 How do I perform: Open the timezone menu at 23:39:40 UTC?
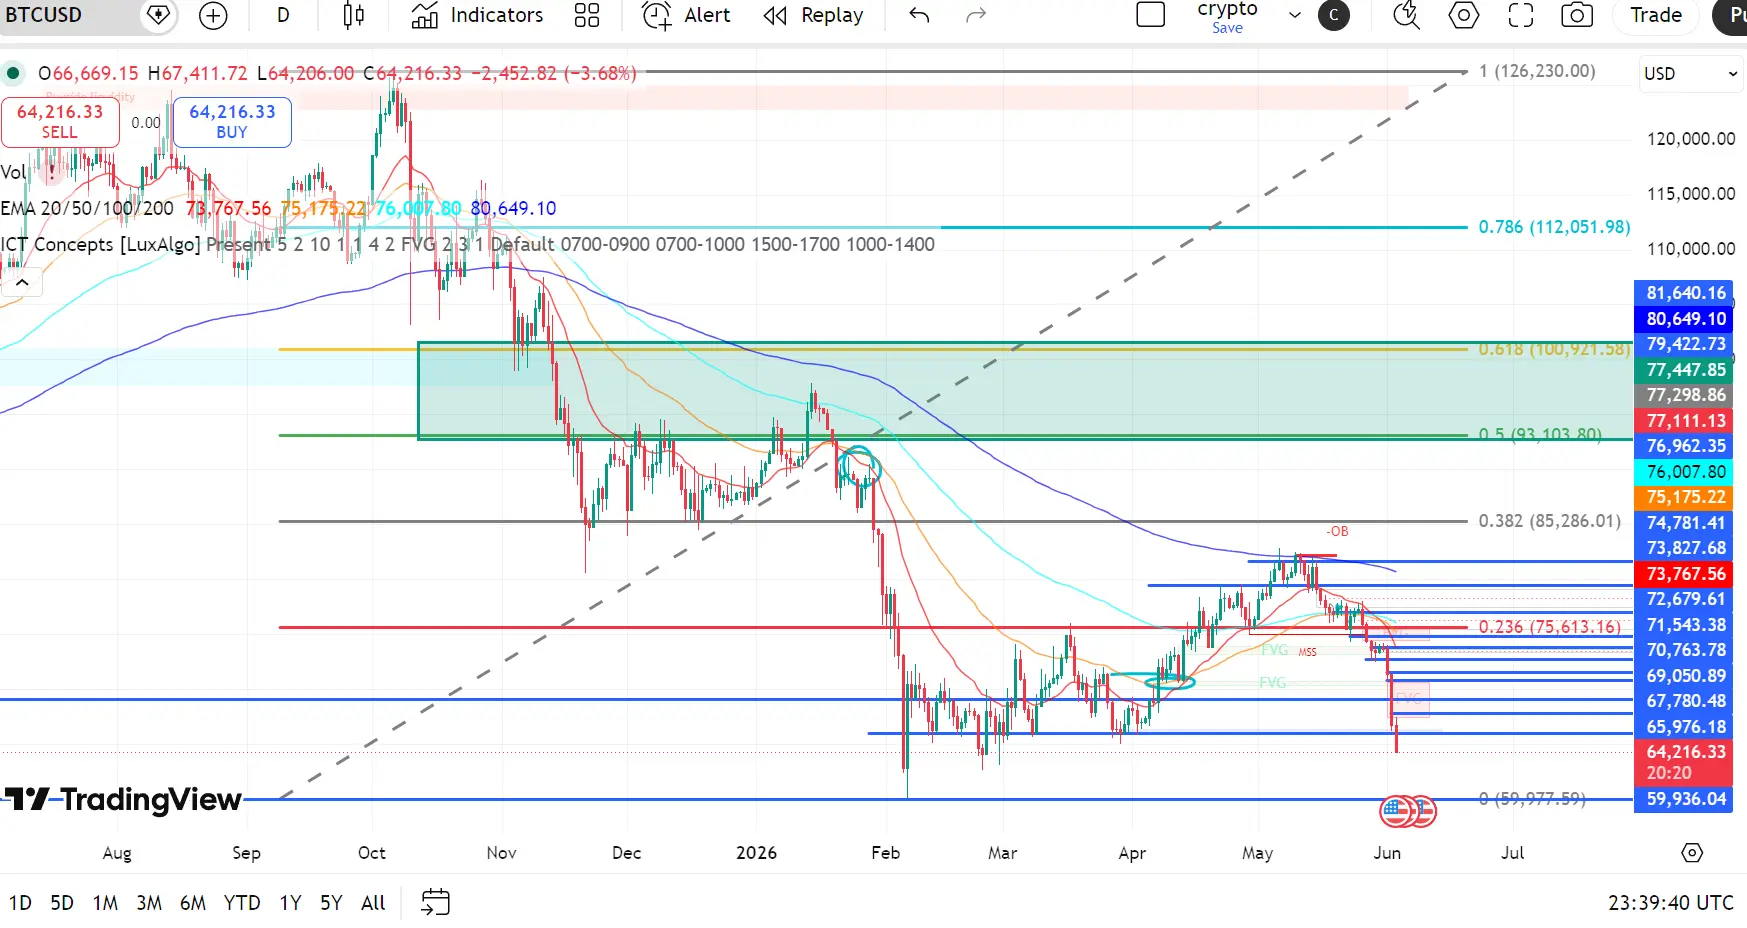pyautogui.click(x=1670, y=903)
